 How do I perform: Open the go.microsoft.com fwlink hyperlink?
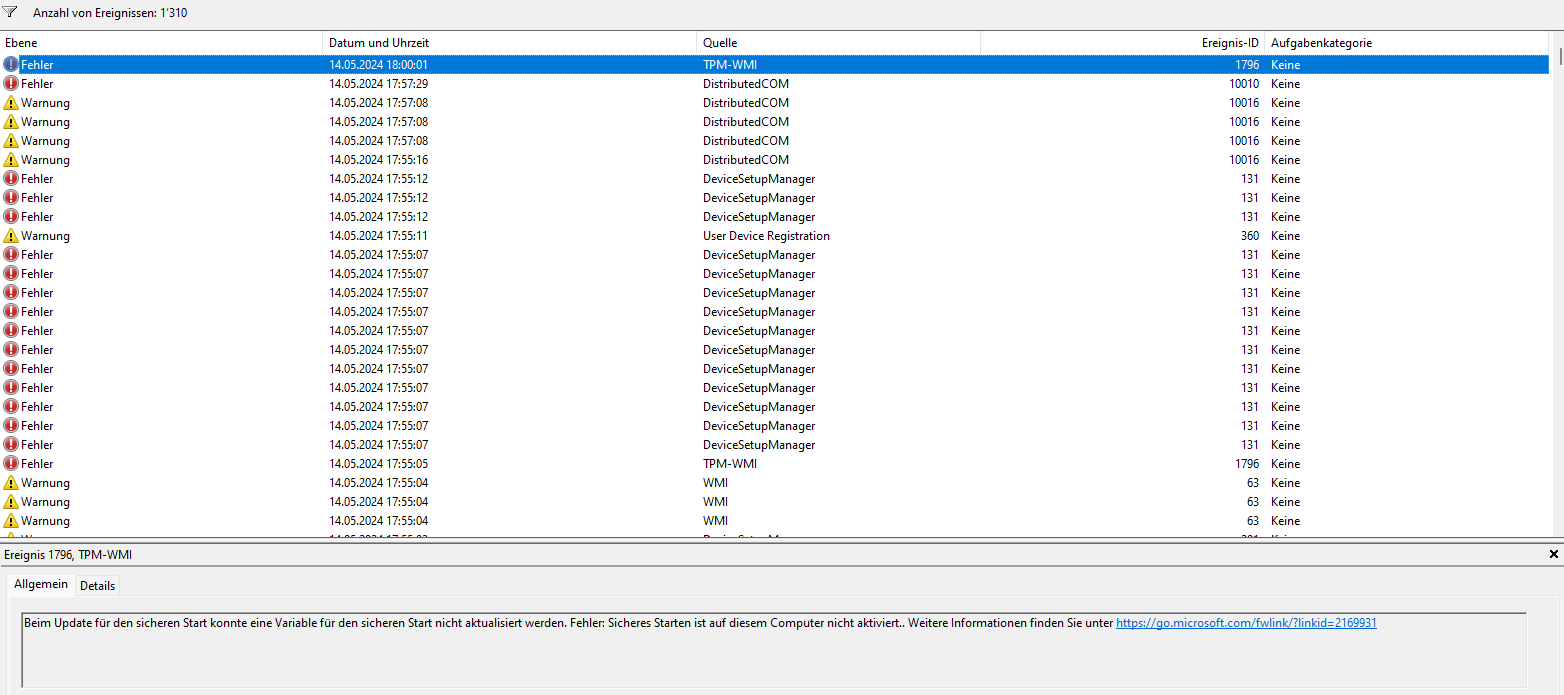(x=1246, y=622)
